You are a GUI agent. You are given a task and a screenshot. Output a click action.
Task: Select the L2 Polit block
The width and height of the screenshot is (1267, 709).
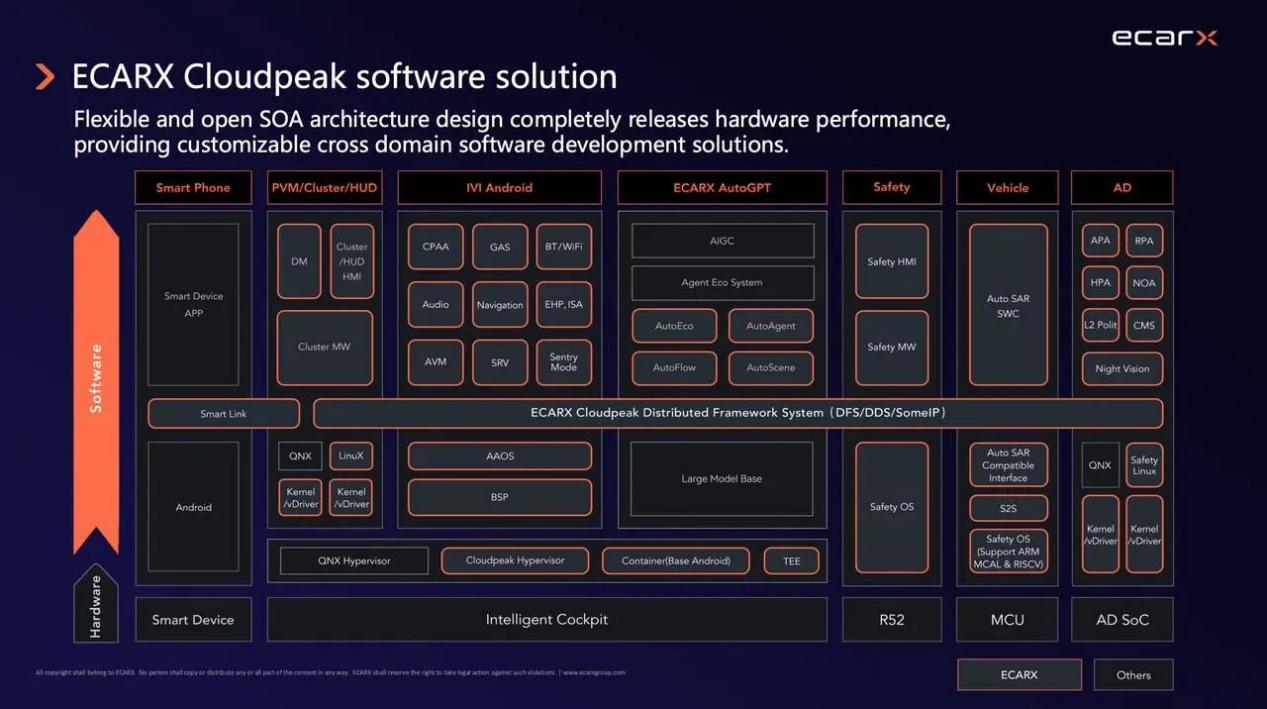coord(1100,326)
